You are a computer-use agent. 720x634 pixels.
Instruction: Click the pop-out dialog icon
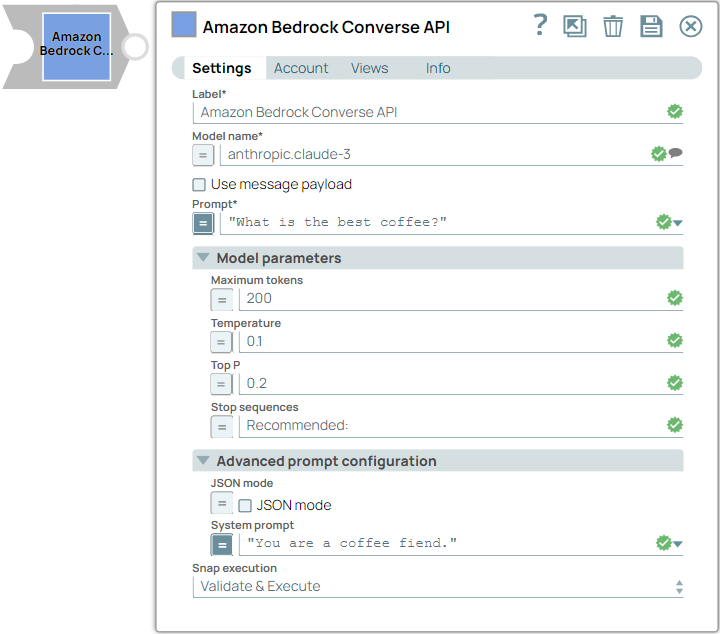(575, 26)
